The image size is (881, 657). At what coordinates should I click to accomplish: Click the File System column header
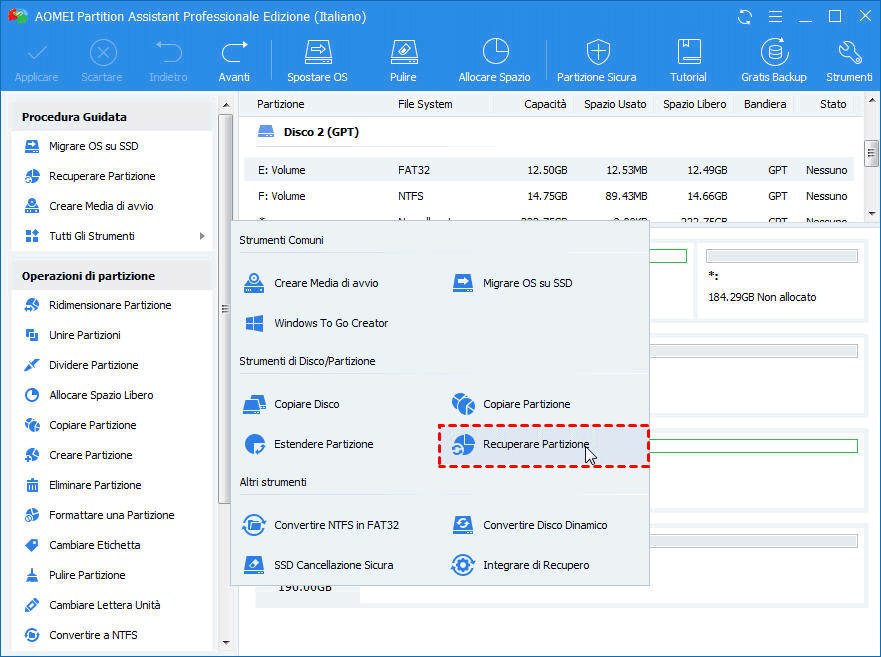click(425, 104)
